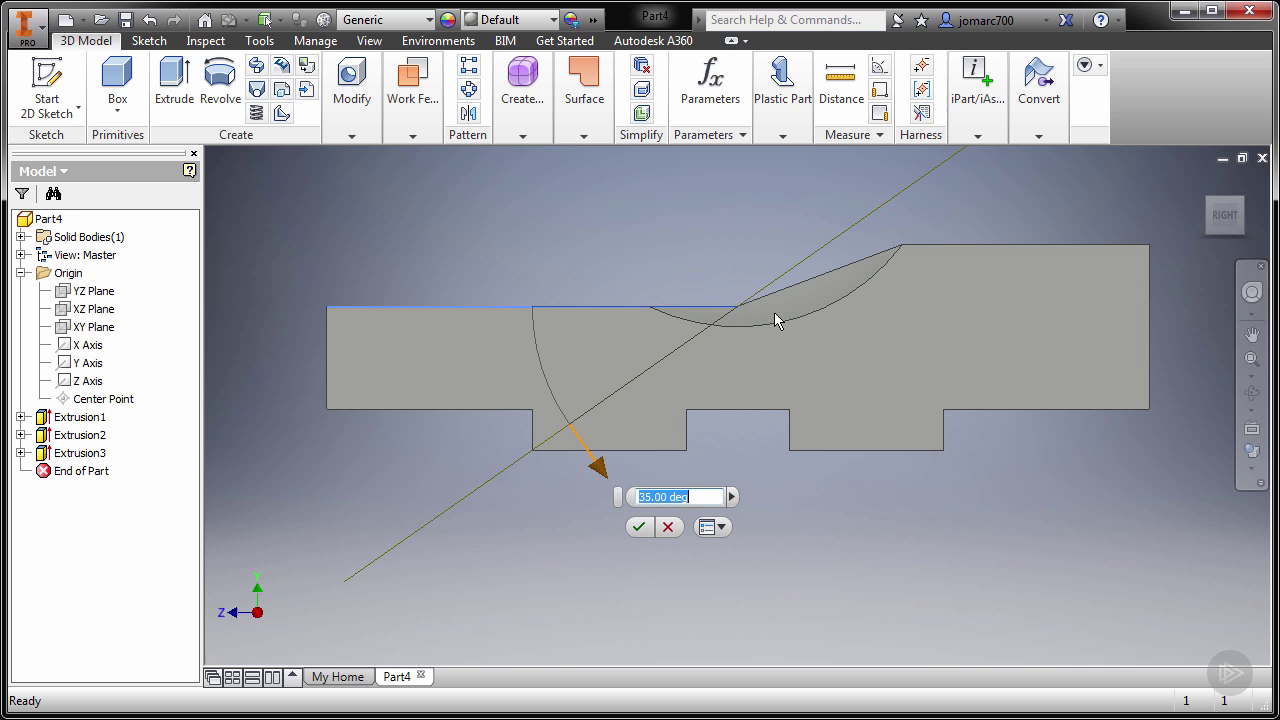Open the Manage ribbon tab

coord(315,41)
